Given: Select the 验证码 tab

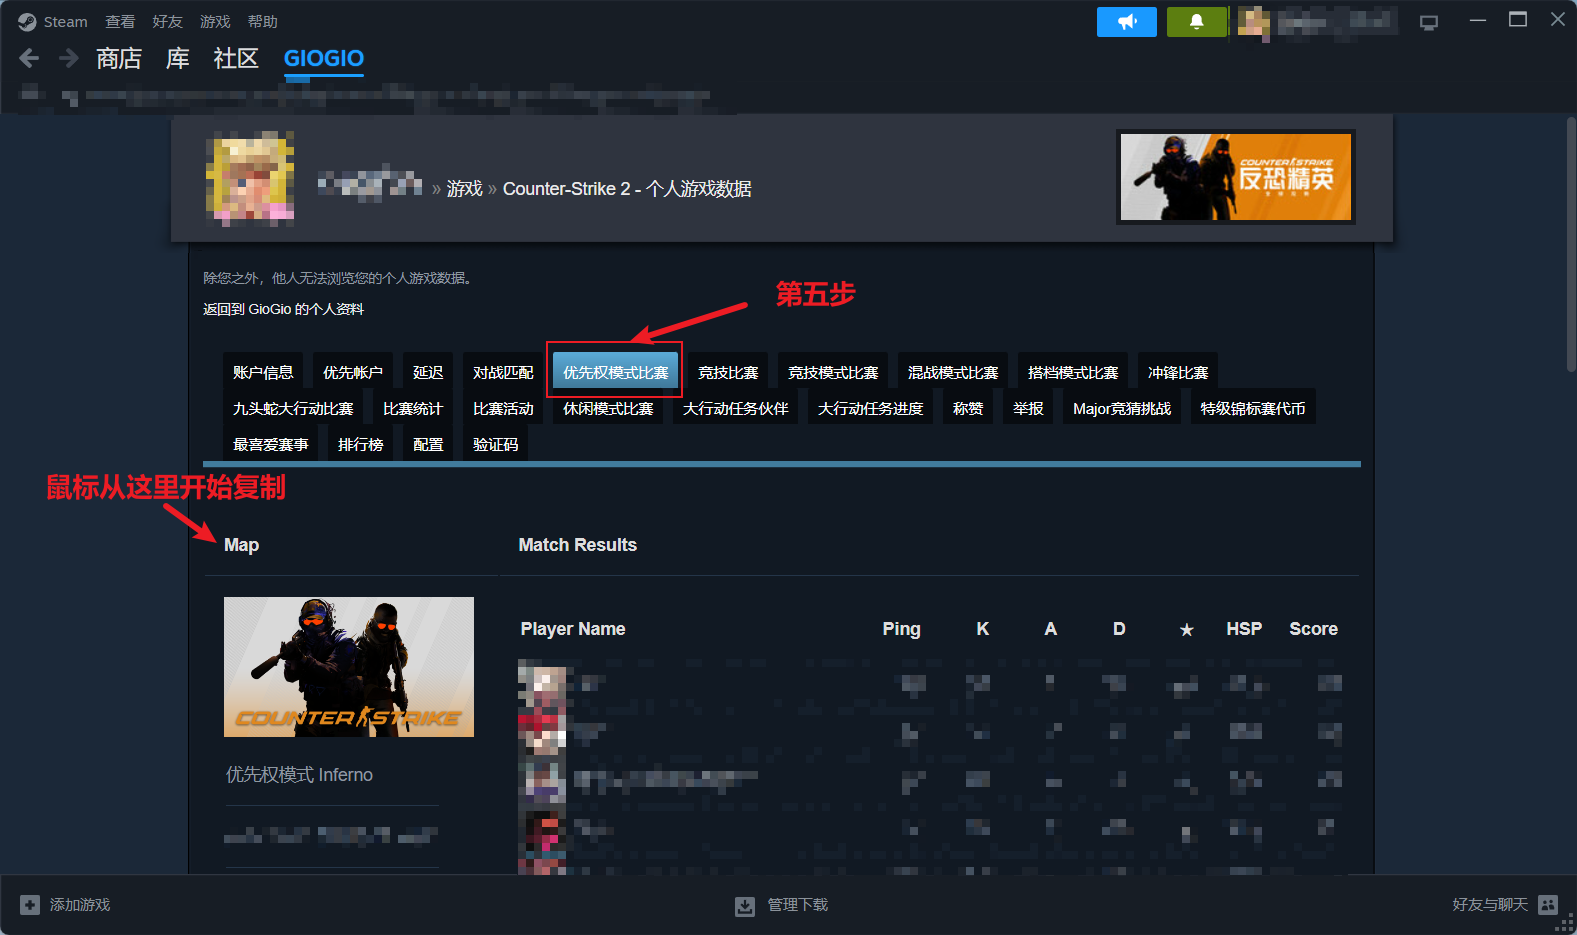Looking at the screenshot, I should click(496, 444).
